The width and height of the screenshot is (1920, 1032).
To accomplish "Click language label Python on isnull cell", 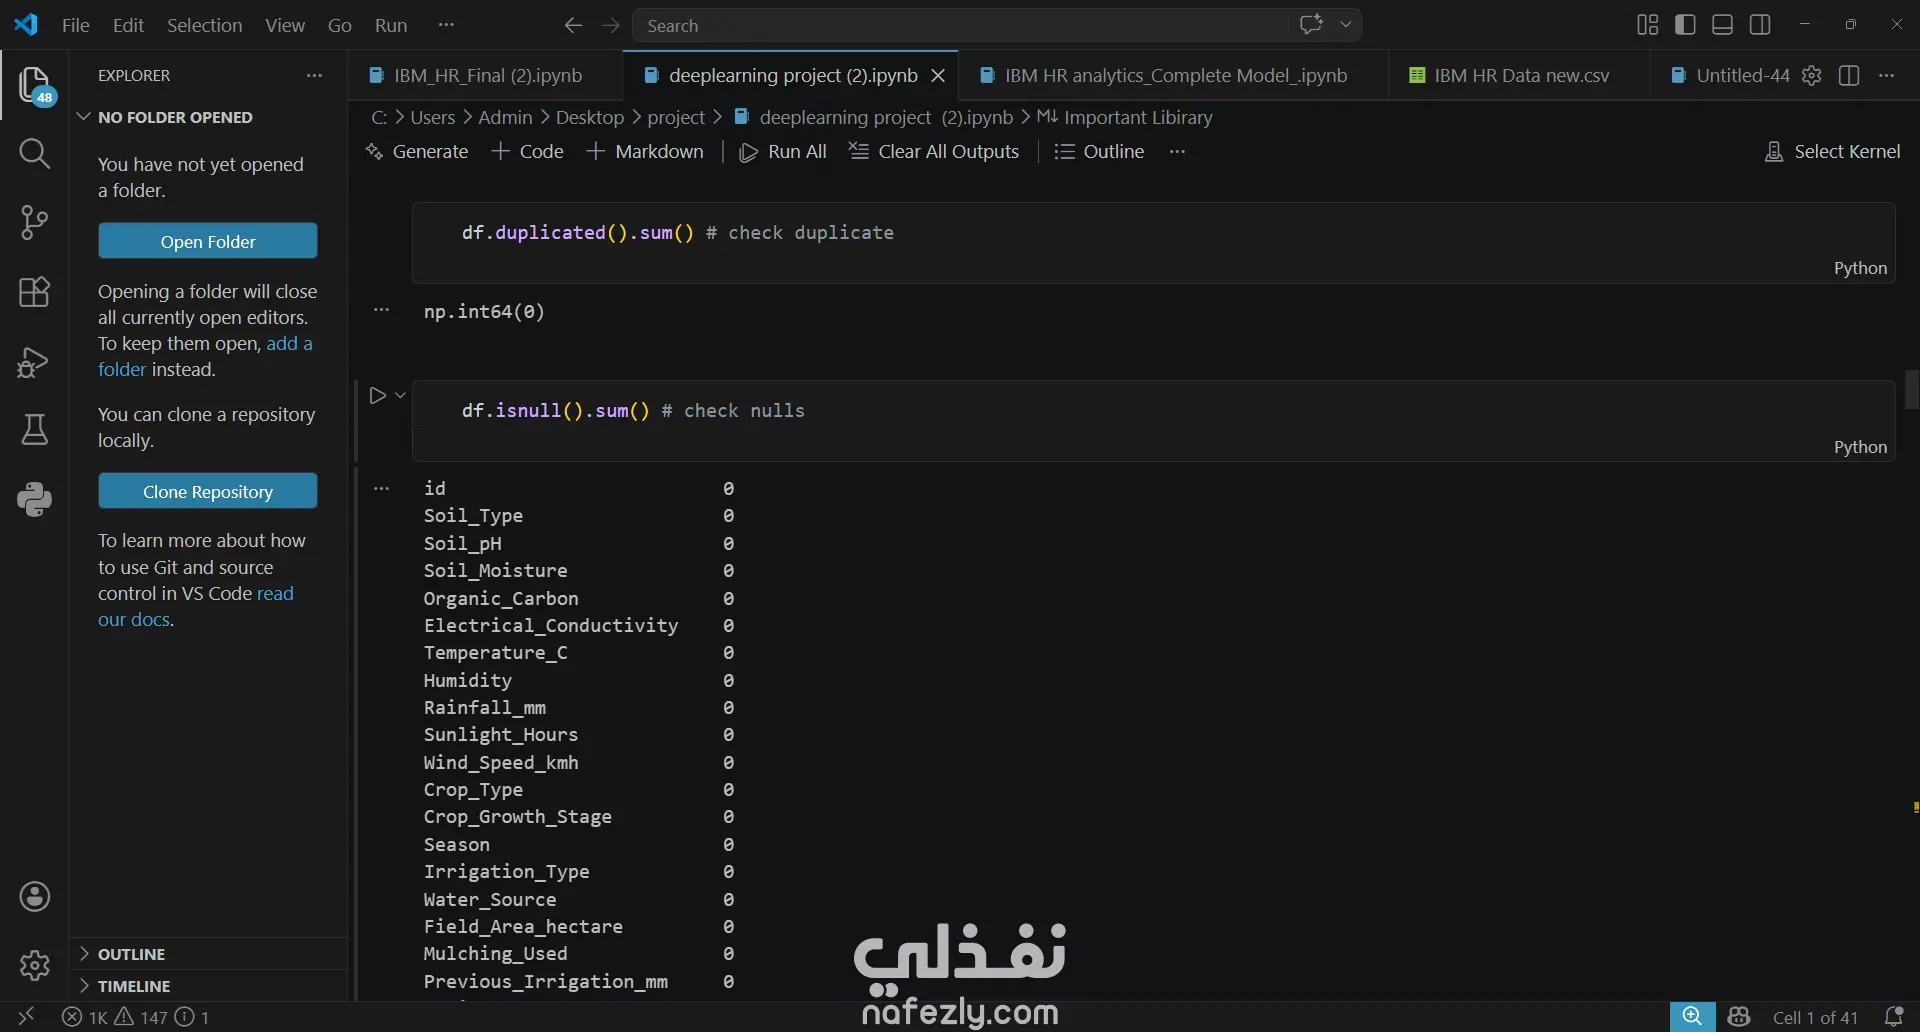I will pyautogui.click(x=1860, y=447).
